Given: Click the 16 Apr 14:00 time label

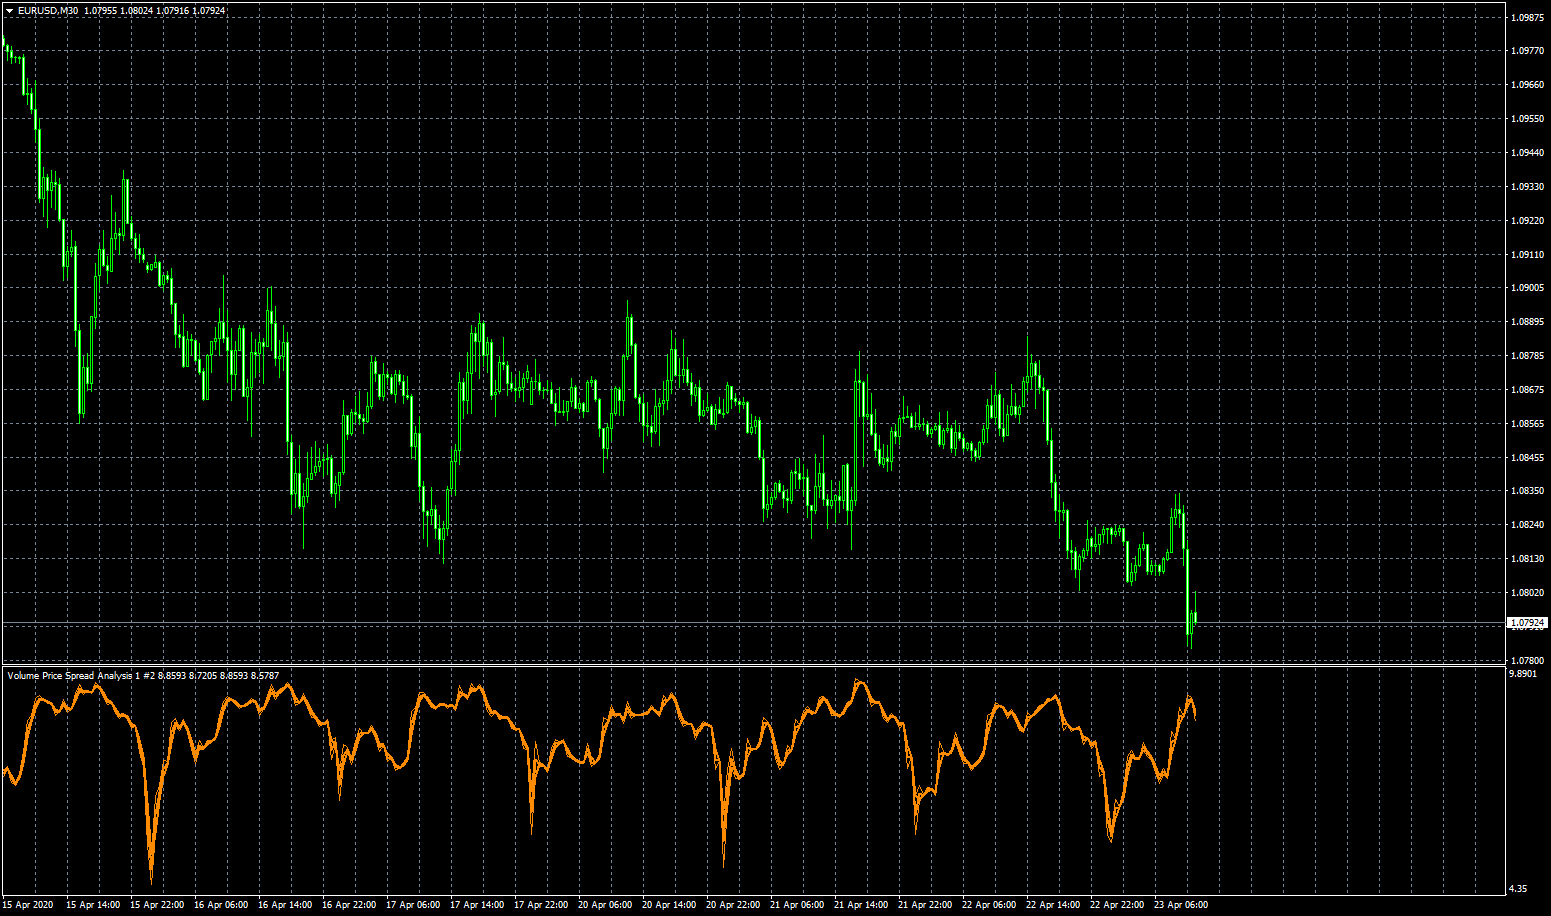Looking at the screenshot, I should [x=285, y=905].
